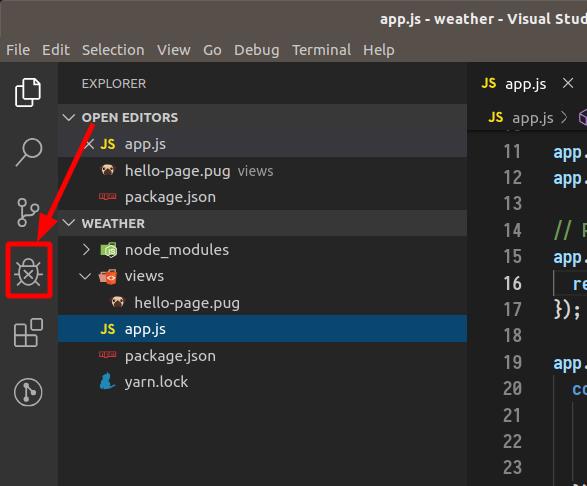Image resolution: width=587 pixels, height=486 pixels.
Task: Open the Source Control branch icon
Action: [x=28, y=212]
